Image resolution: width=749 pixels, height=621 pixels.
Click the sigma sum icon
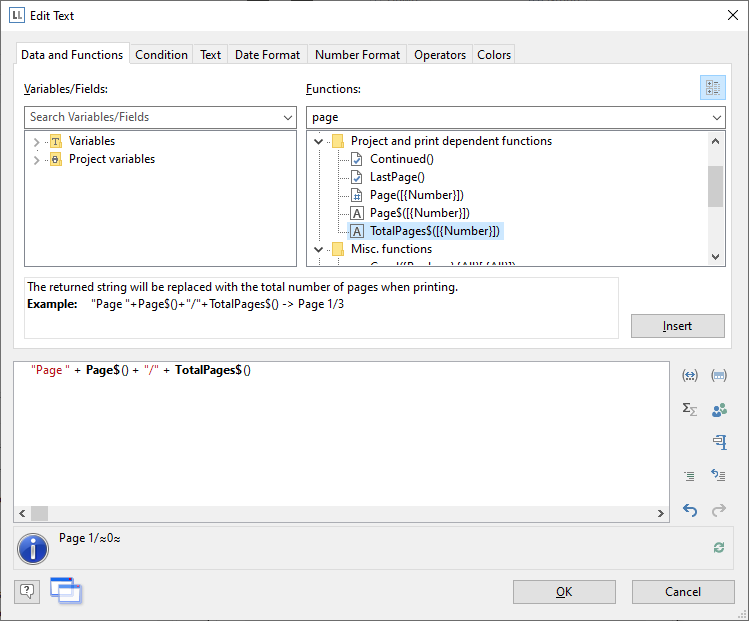[689, 409]
